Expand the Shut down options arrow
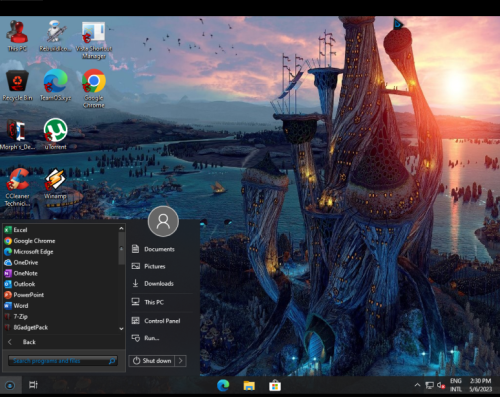 [x=181, y=361]
